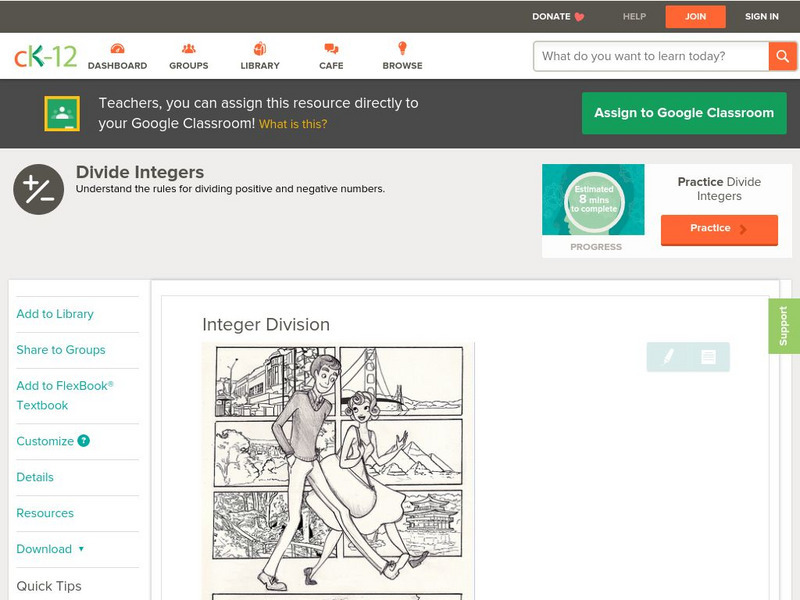Viewport: 800px width, 600px height.
Task: Click the Google Classroom icon
Action: coord(62,113)
